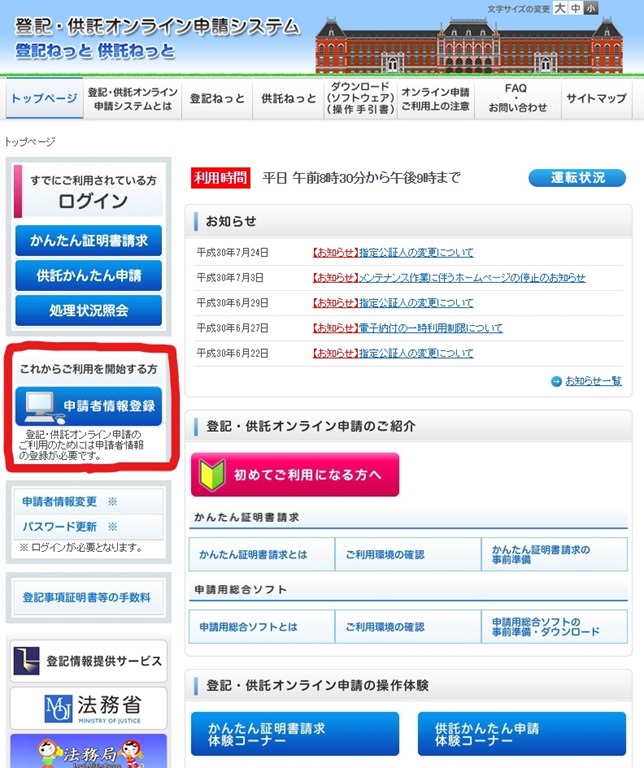This screenshot has width=644, height=768.
Task: Open 電子納付の一時利用制限について link
Action: click(408, 328)
